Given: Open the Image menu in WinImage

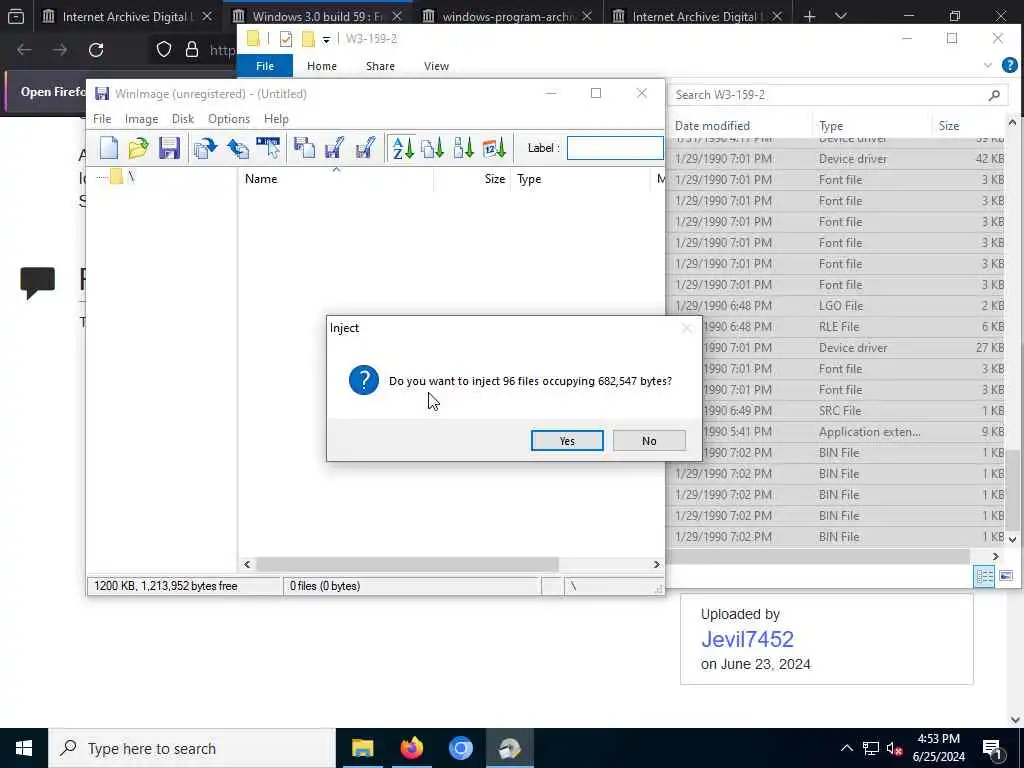Looking at the screenshot, I should pos(142,119).
